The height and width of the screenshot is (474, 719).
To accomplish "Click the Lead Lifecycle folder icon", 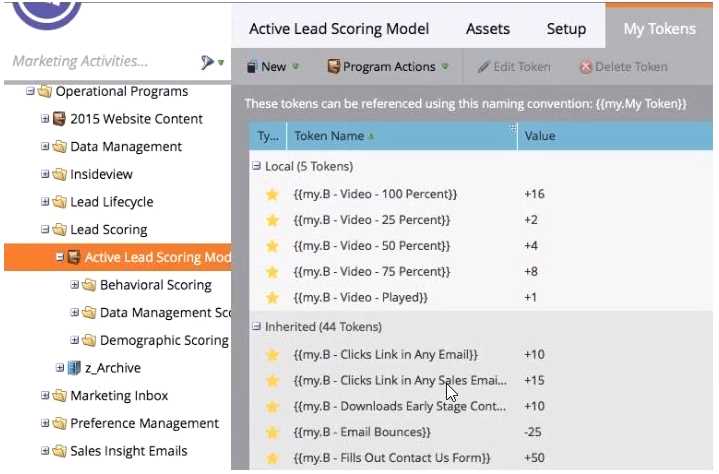I will coord(59,202).
